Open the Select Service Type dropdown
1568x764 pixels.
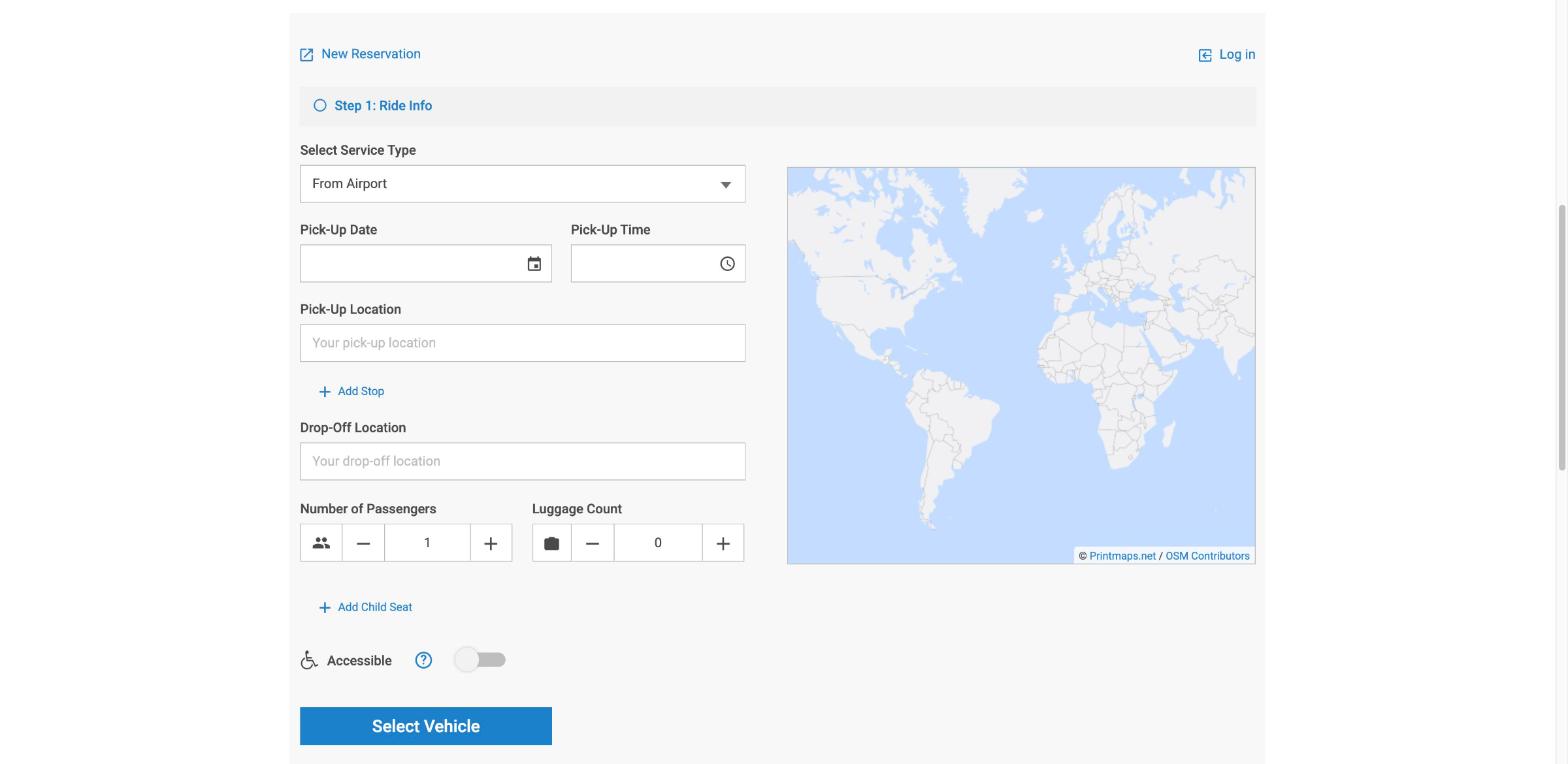(523, 184)
